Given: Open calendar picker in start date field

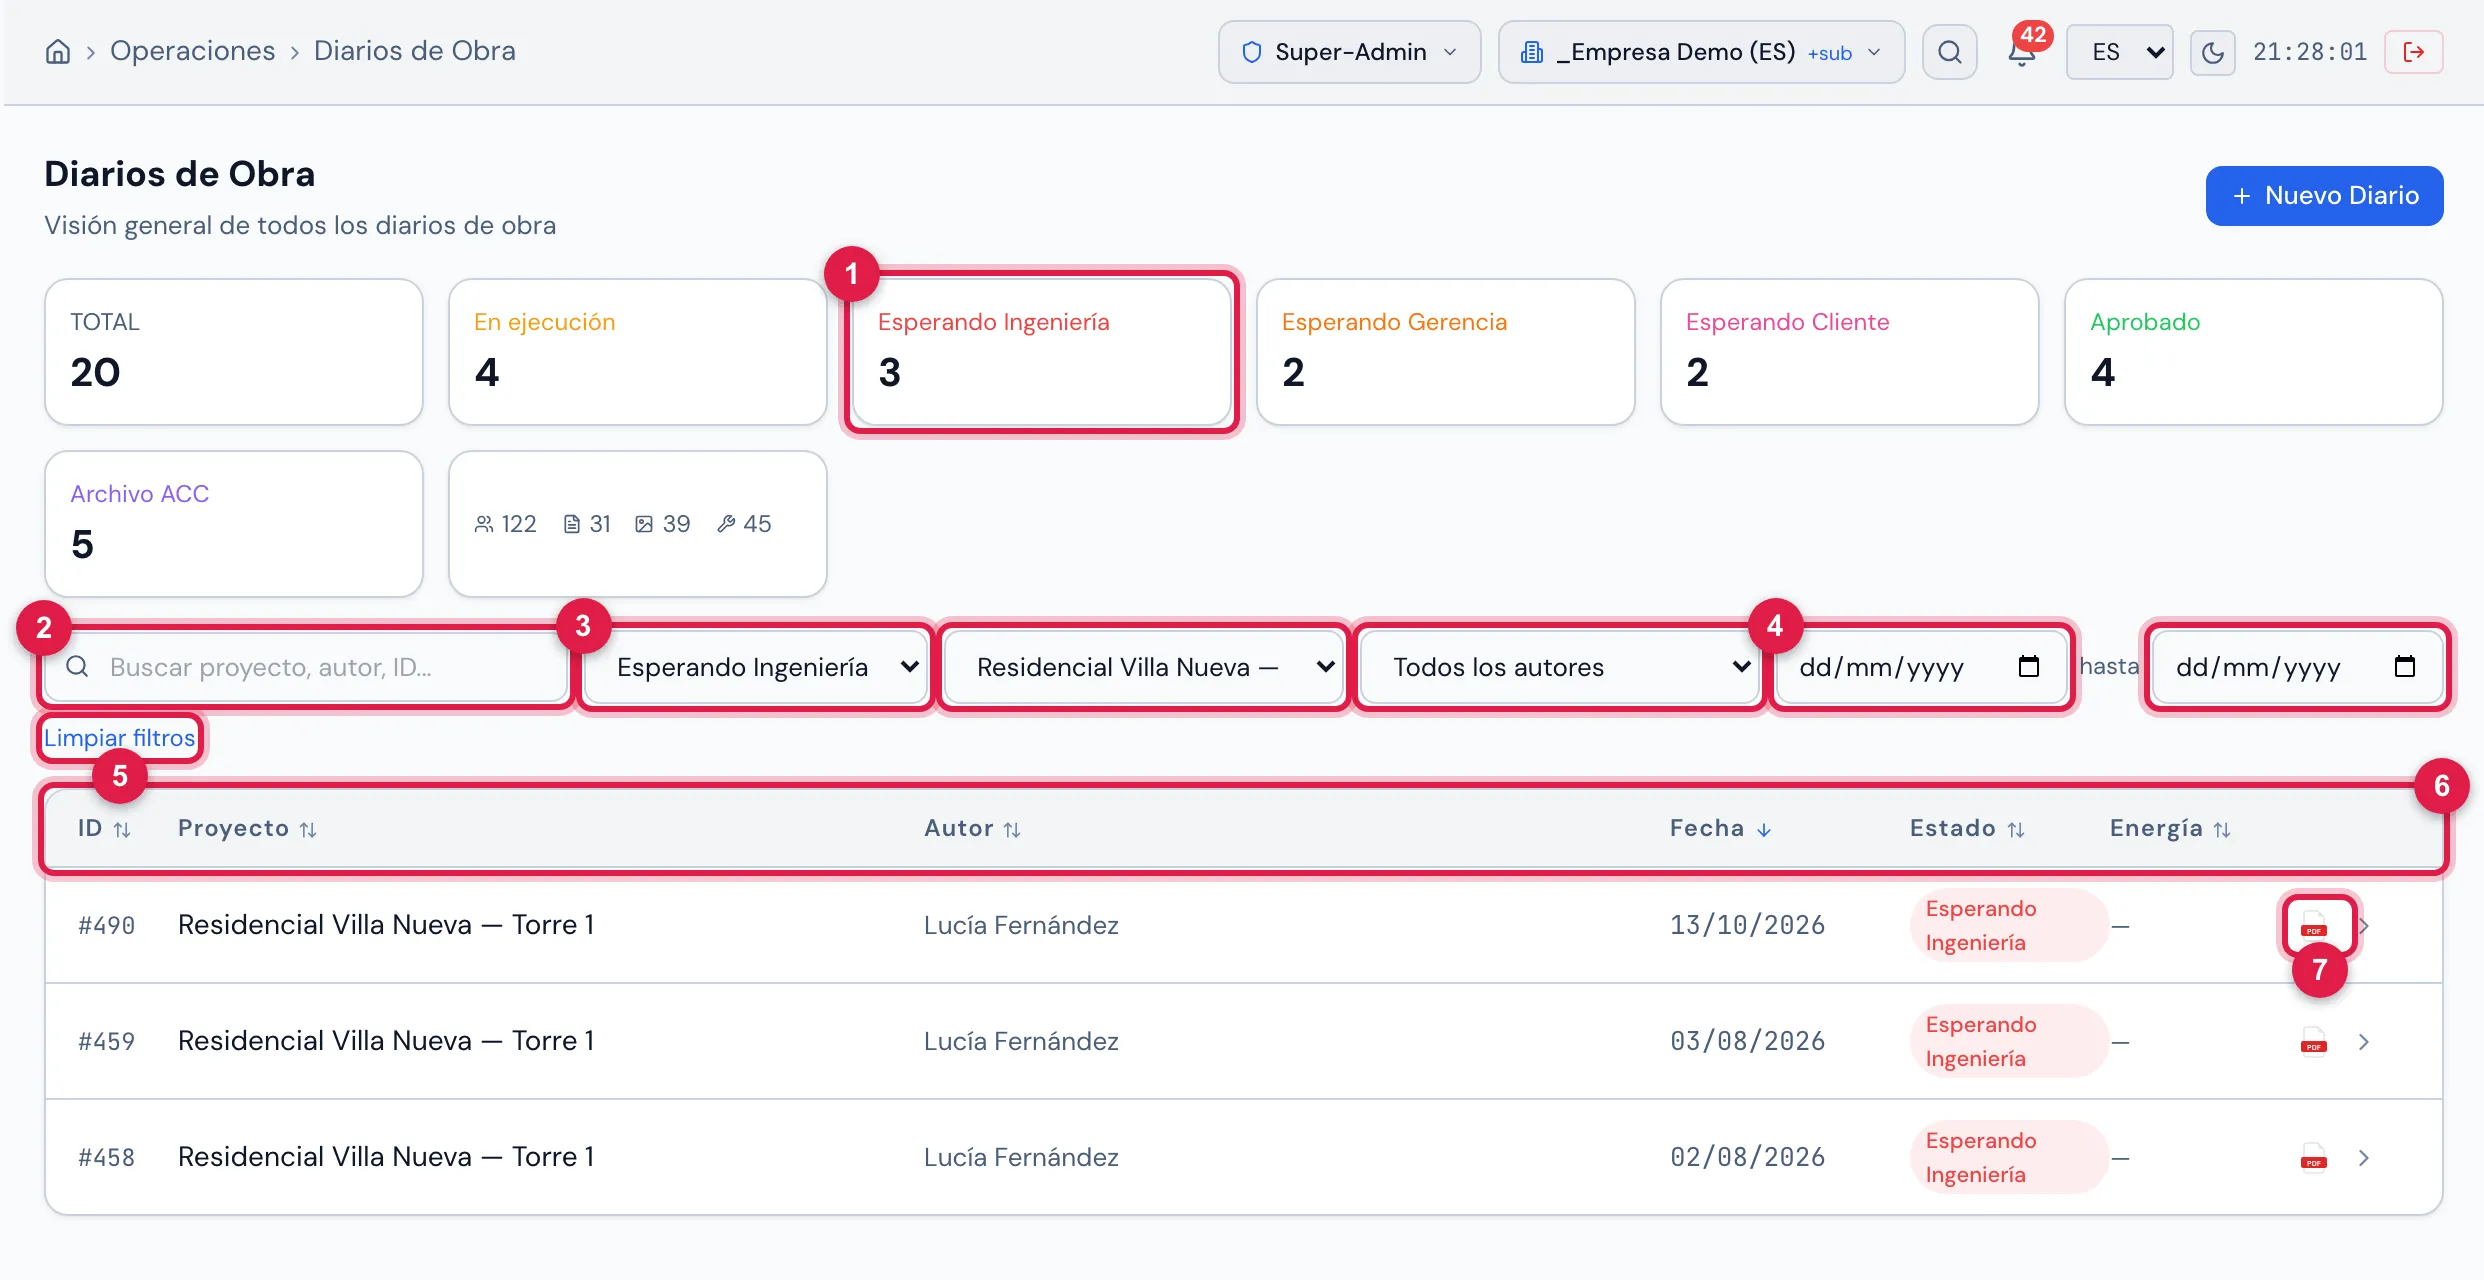Looking at the screenshot, I should (2028, 666).
